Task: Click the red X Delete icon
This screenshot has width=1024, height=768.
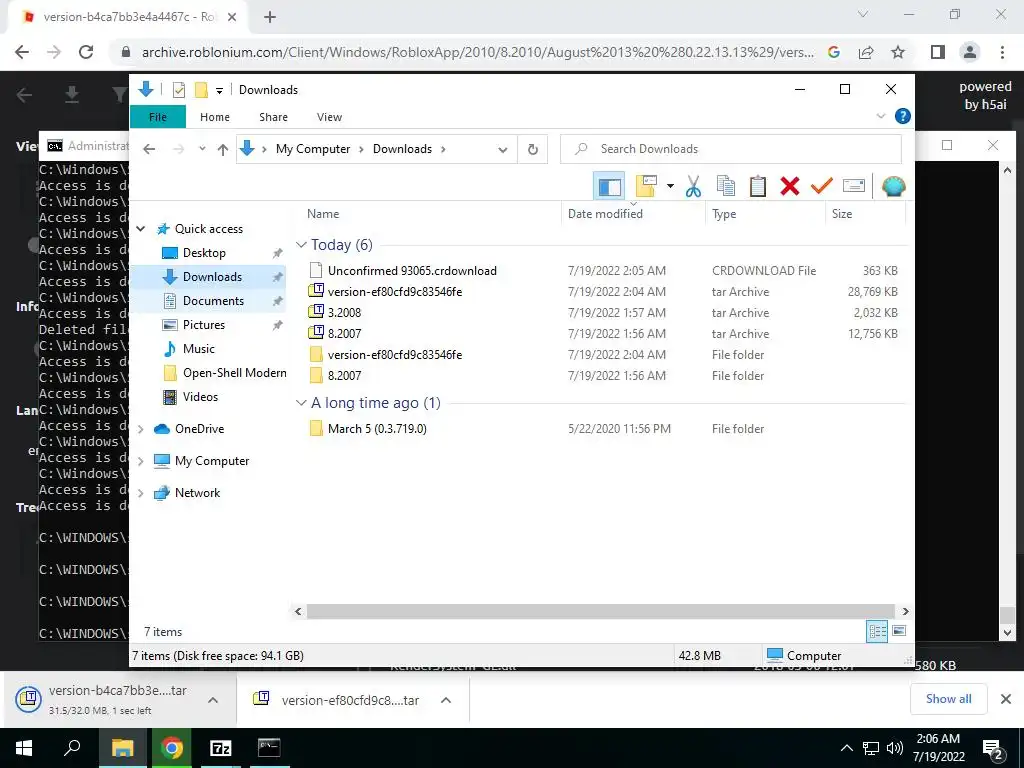Action: point(790,187)
